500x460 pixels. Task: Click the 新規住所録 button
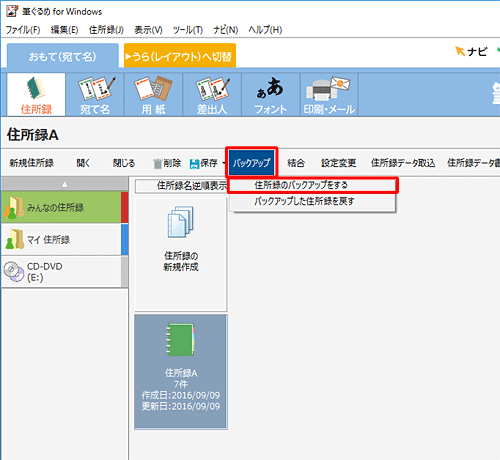coord(32,163)
